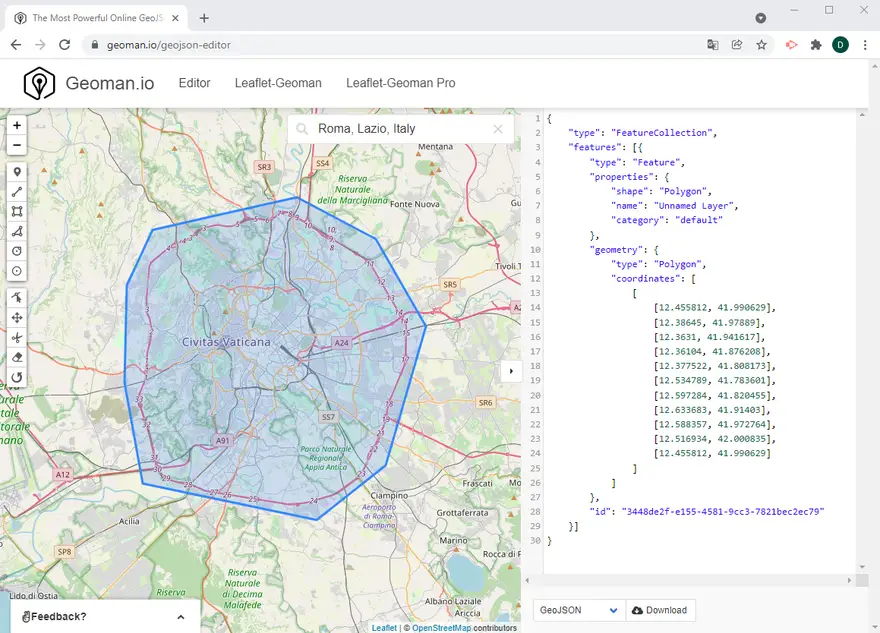Enable Drag Layers mode
This screenshot has width=880, height=633.
(17, 318)
